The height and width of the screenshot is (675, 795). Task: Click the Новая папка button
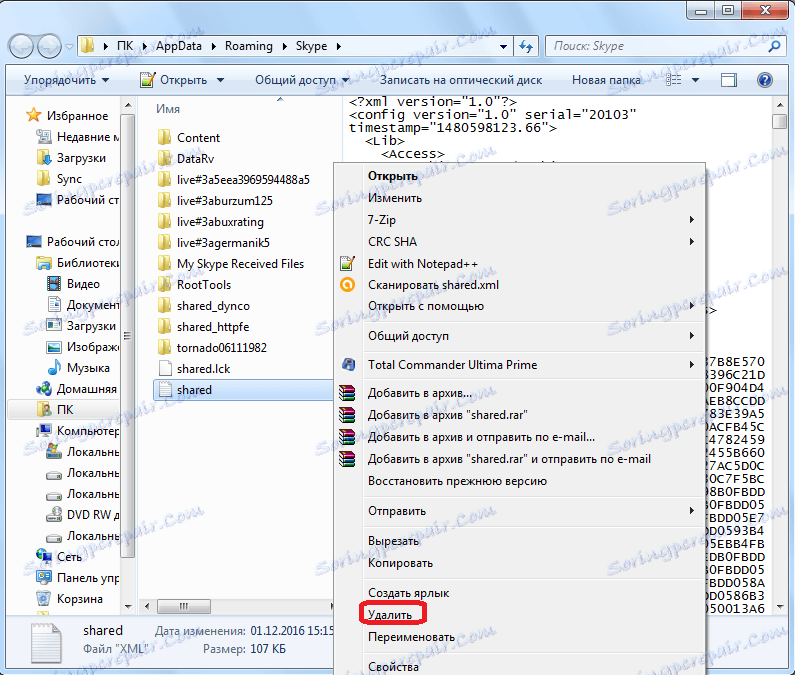[x=606, y=80]
